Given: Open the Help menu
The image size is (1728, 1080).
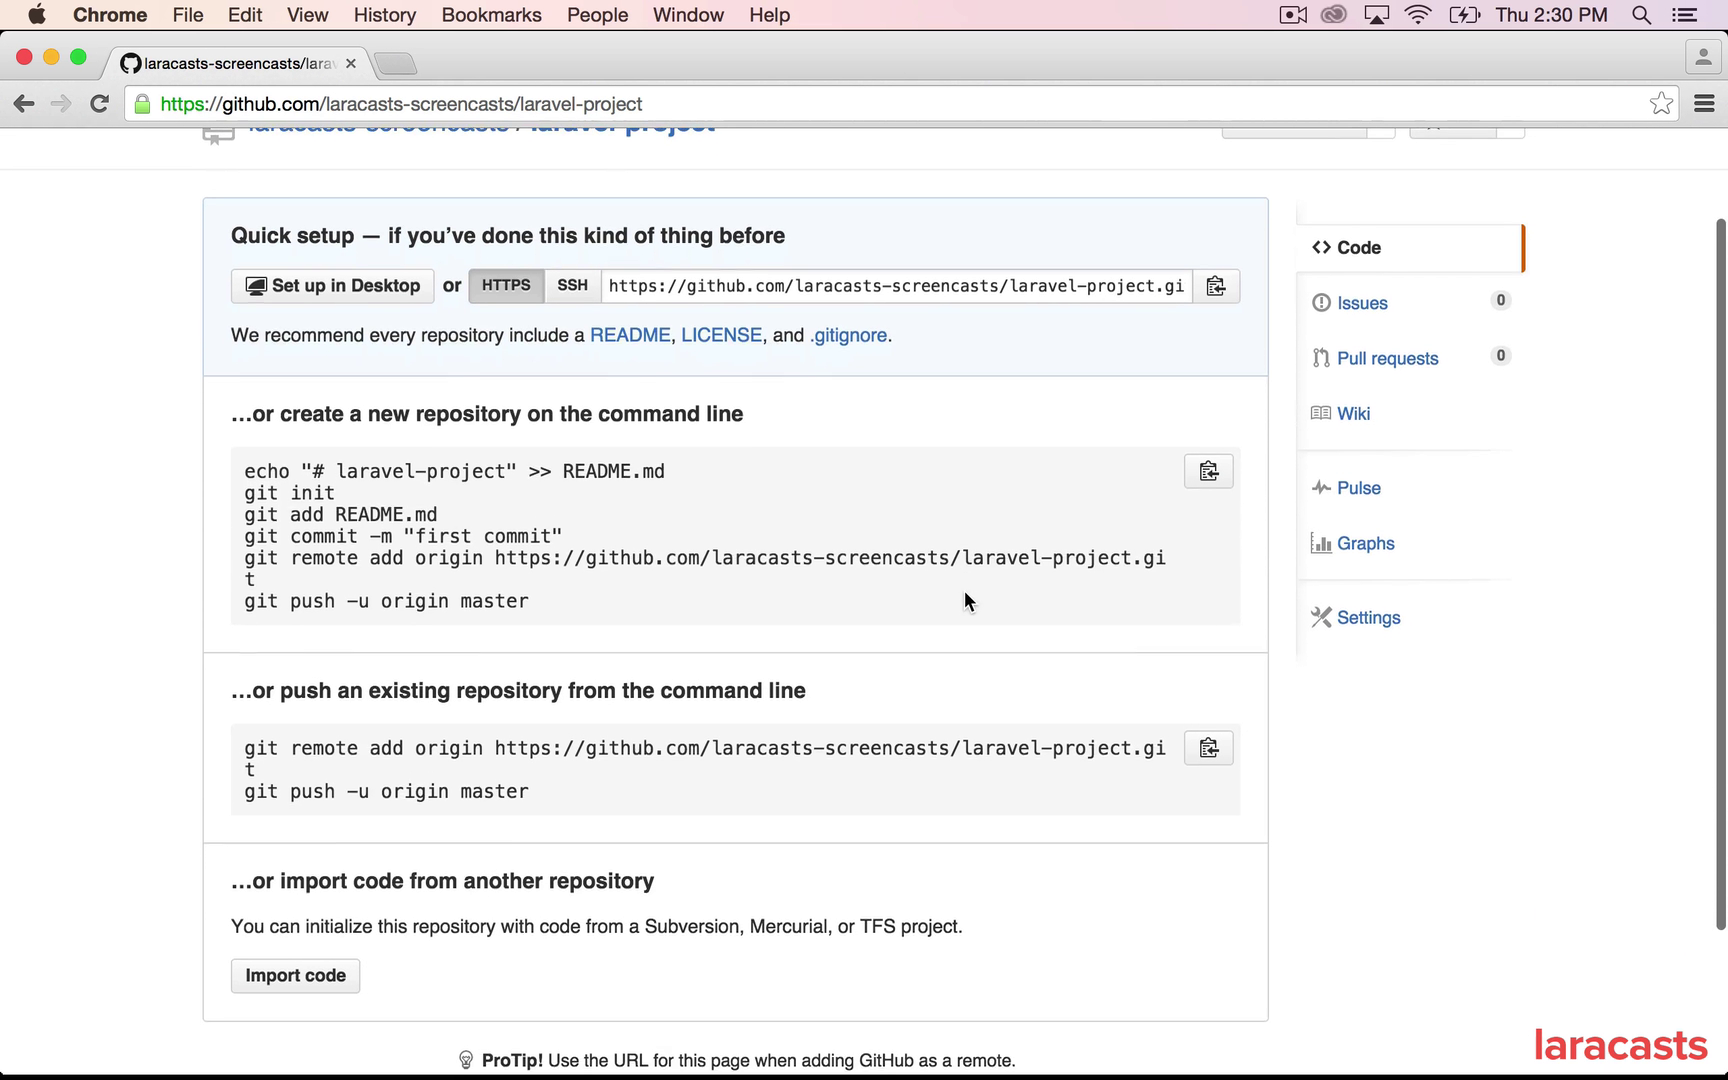Looking at the screenshot, I should [770, 15].
